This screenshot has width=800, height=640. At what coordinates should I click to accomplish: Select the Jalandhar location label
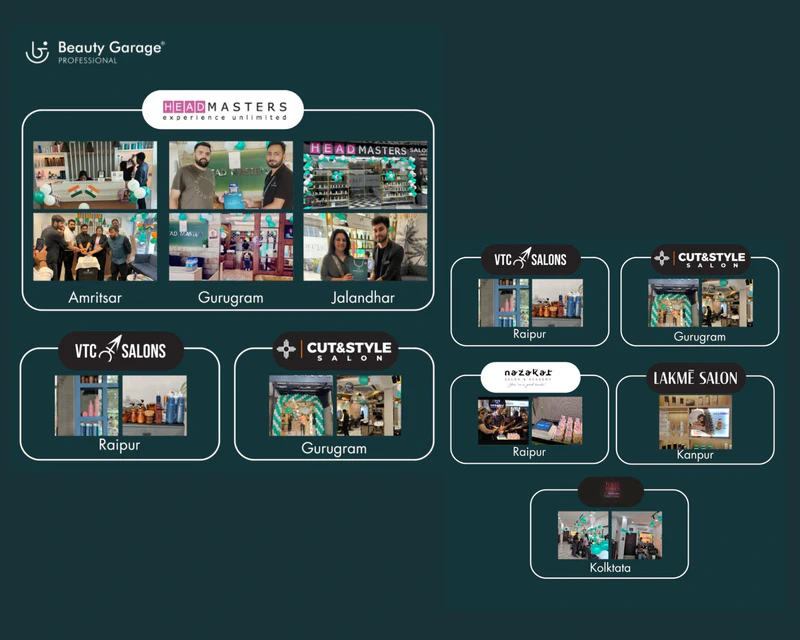(365, 297)
